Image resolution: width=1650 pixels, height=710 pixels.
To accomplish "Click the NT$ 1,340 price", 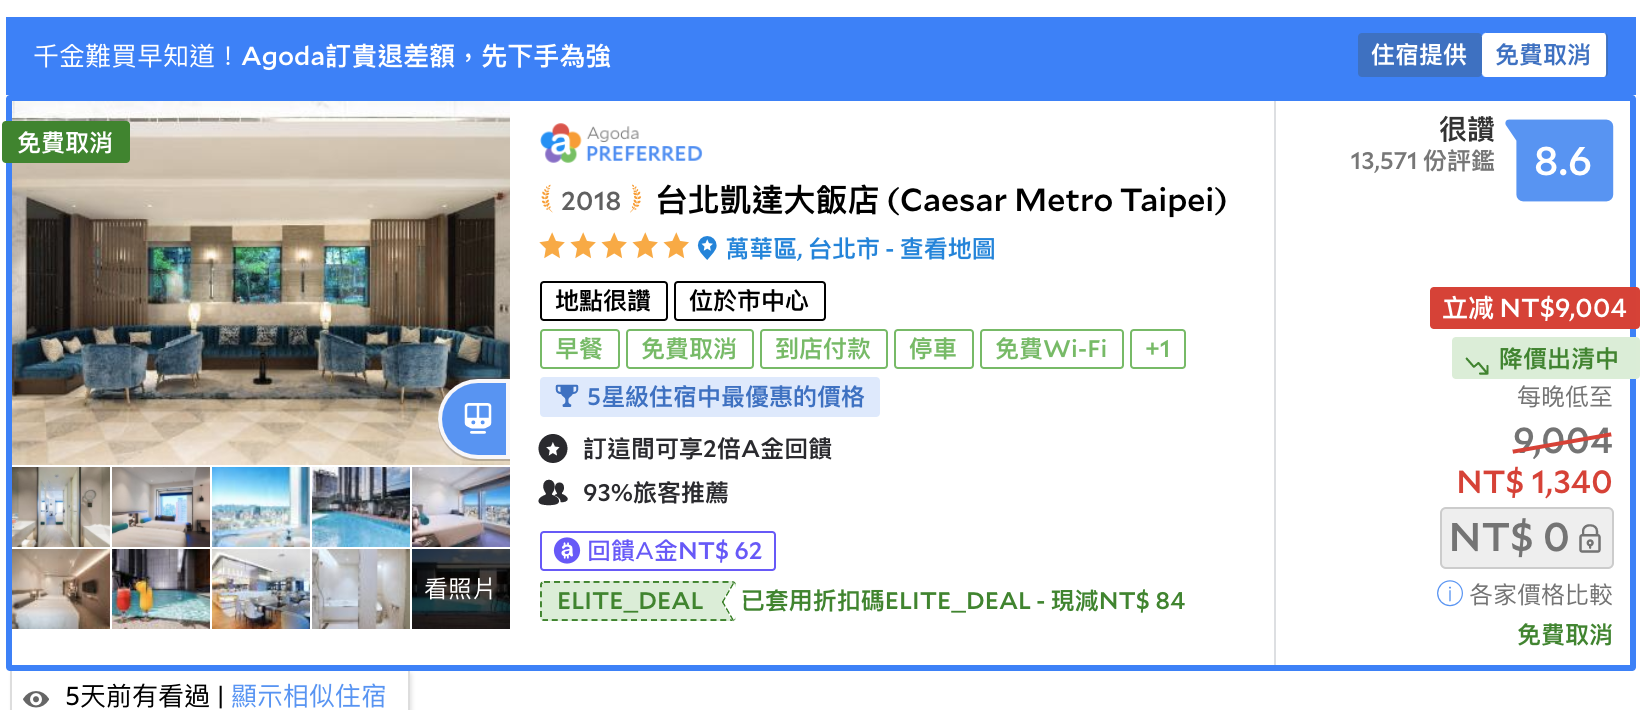I will pyautogui.click(x=1534, y=482).
